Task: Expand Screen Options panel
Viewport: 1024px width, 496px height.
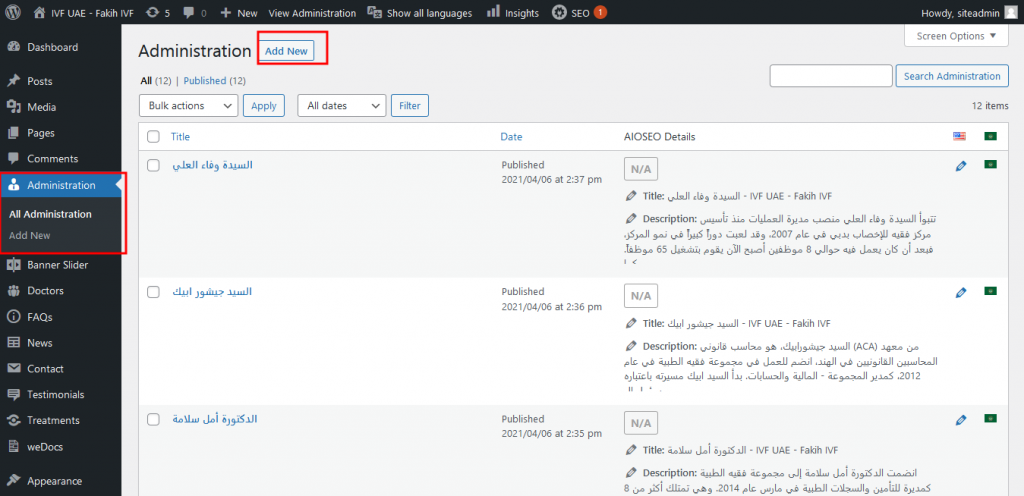Action: click(x=956, y=36)
